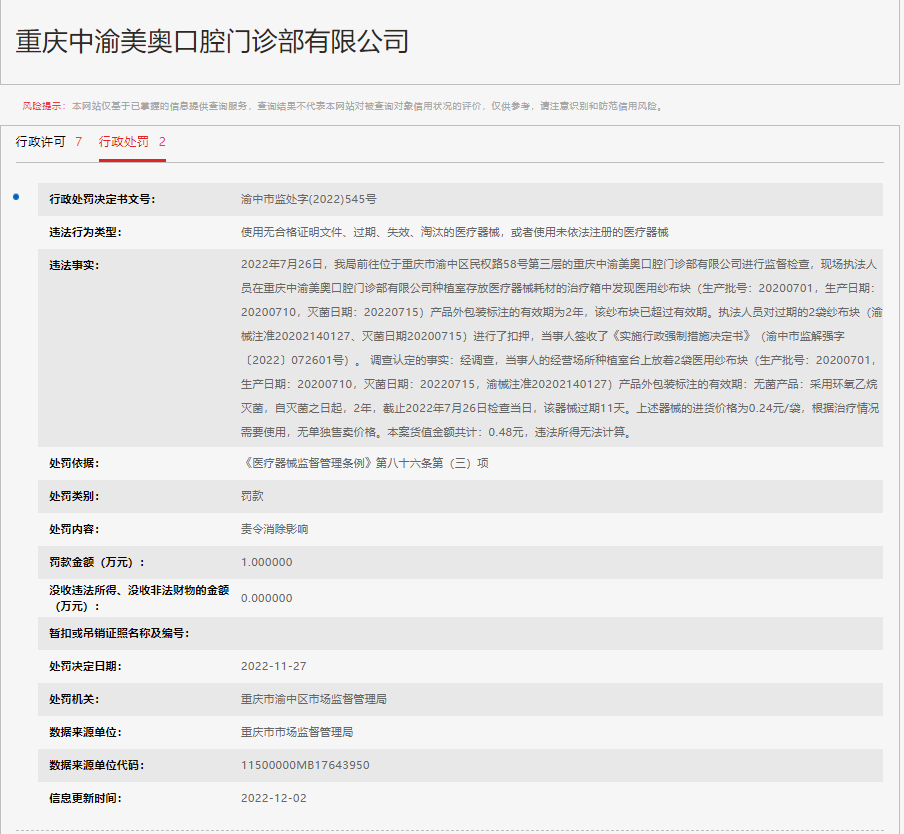Click the update time 2022-12-02
This screenshot has width=904, height=834.
(274, 798)
